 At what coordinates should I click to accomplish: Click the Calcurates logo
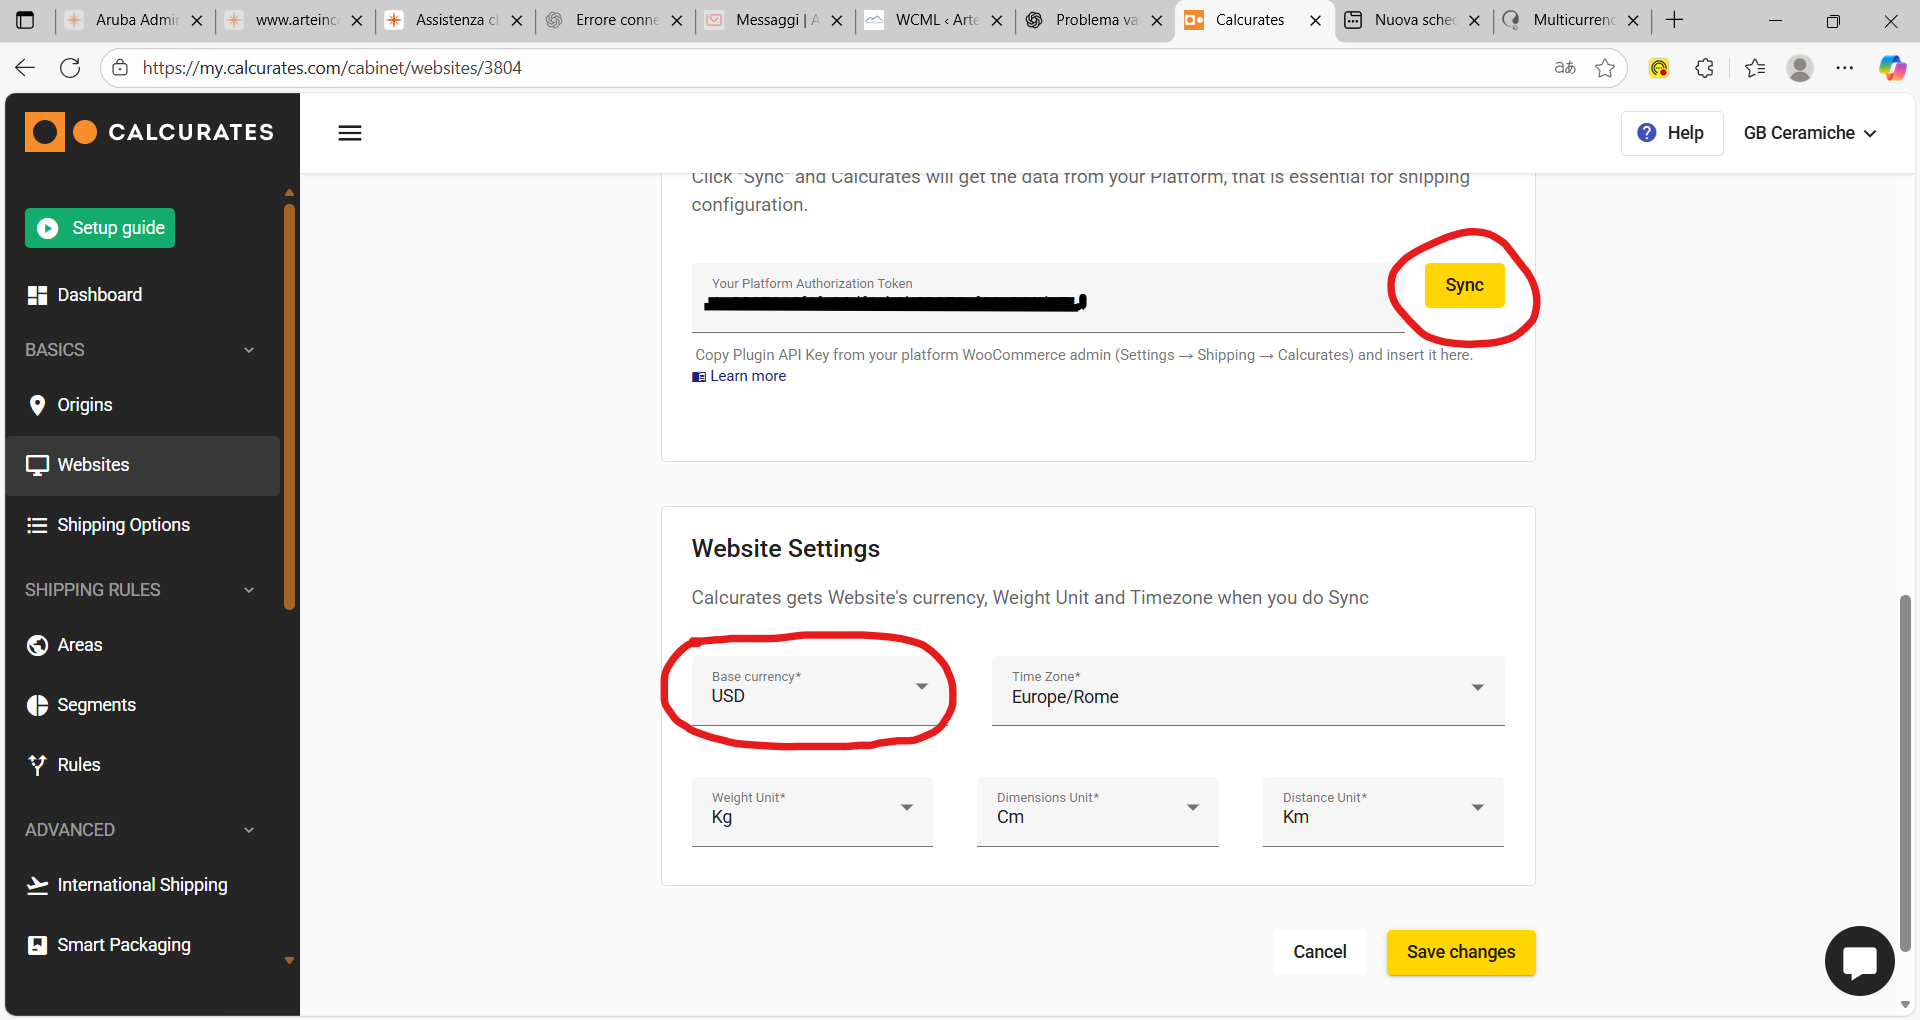coord(149,132)
